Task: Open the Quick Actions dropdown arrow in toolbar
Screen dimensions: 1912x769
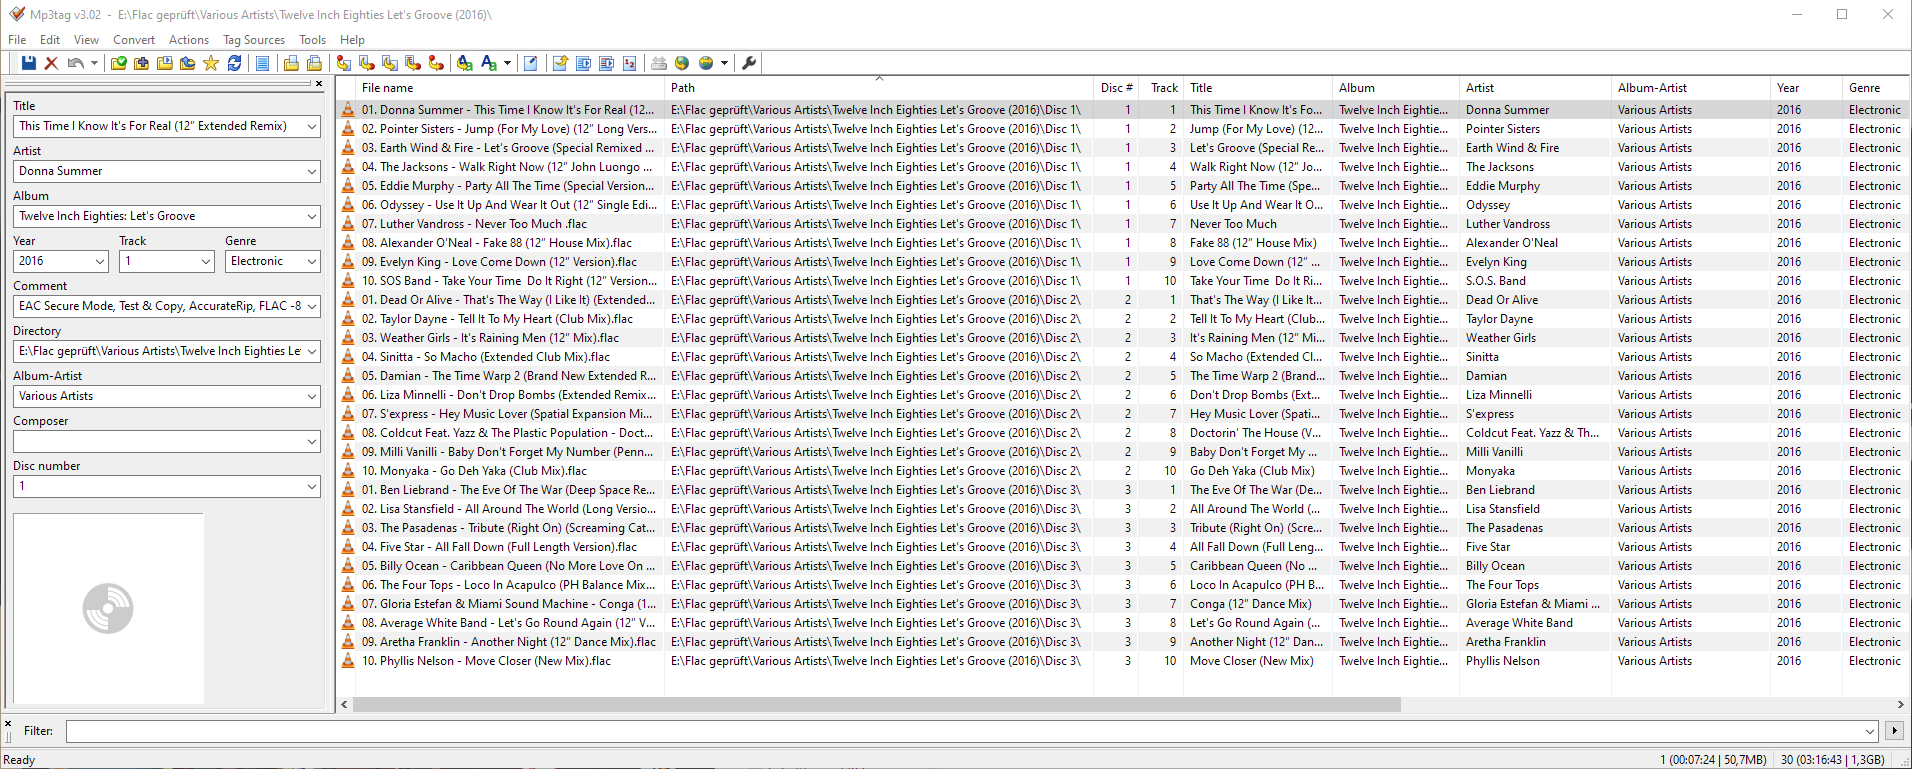Action: 507,63
